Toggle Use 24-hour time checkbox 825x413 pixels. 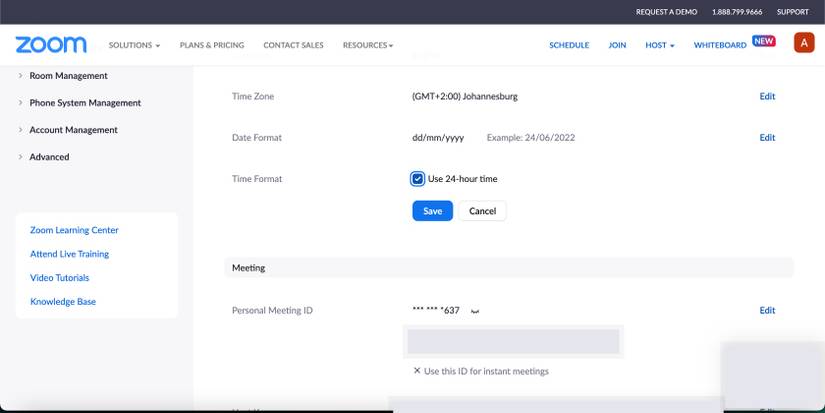(x=417, y=179)
